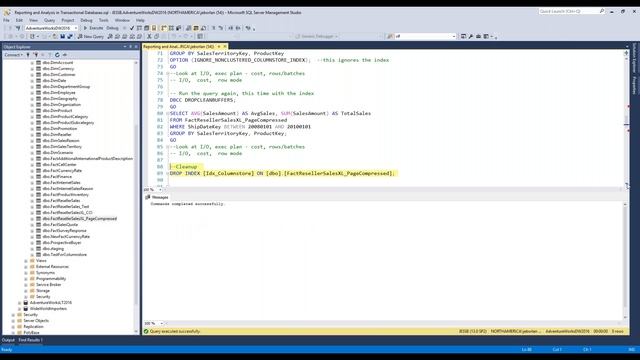Click the DROP INDEX statement on line 89
The width and height of the screenshot is (640, 360).
[x=282, y=173]
